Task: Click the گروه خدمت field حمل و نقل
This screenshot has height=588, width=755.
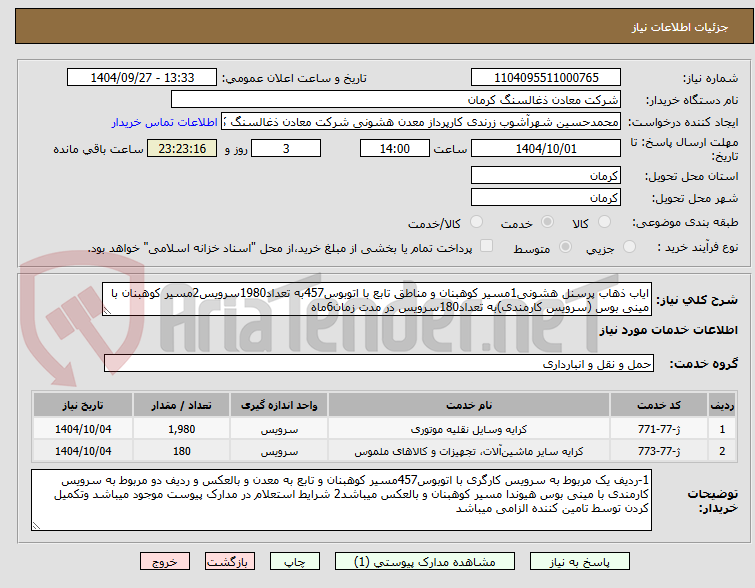Action: [x=378, y=364]
